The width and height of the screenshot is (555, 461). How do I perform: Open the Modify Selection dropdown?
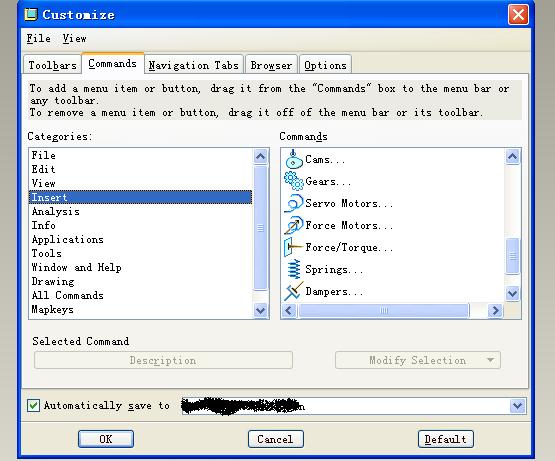(x=418, y=360)
